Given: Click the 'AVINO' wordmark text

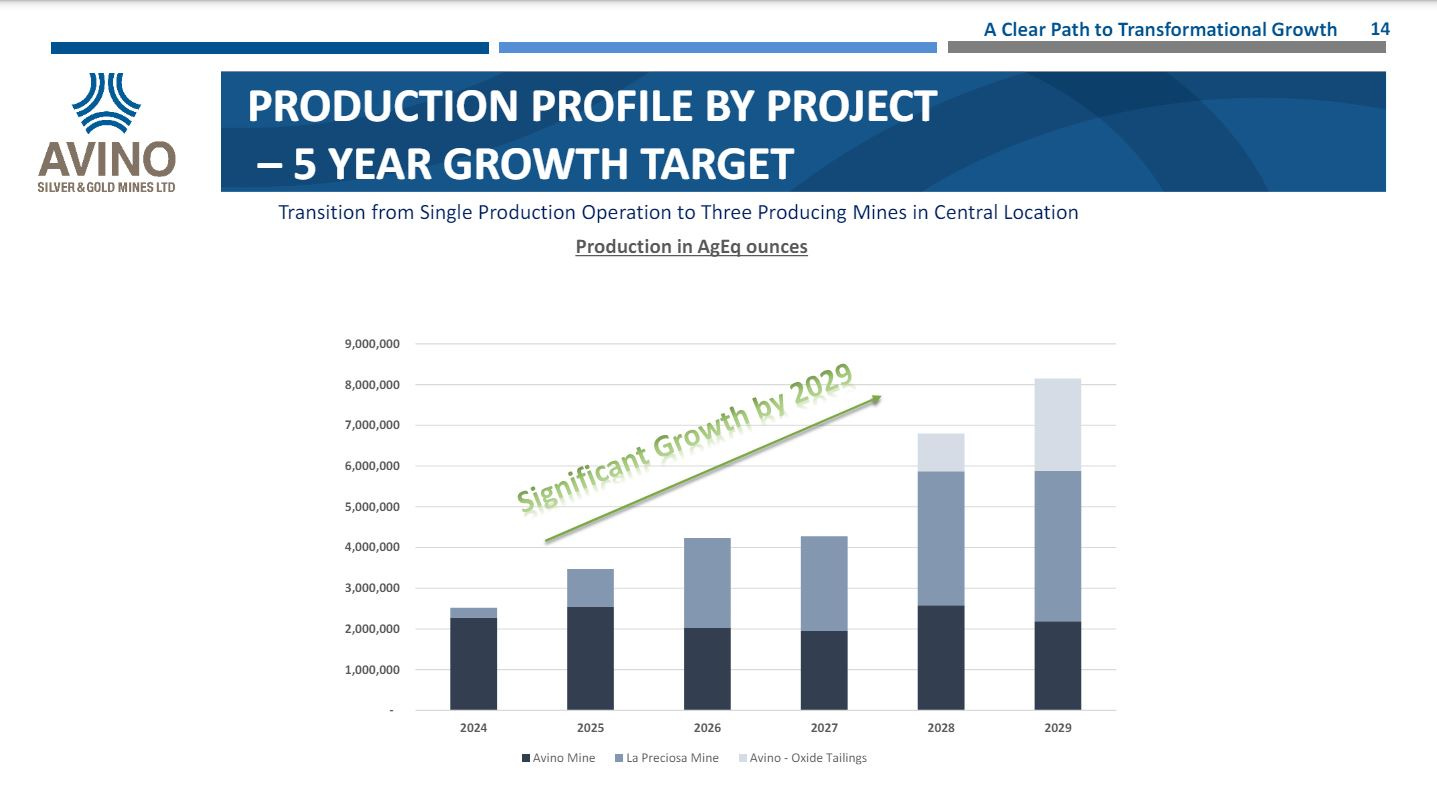Looking at the screenshot, I should click(x=107, y=161).
